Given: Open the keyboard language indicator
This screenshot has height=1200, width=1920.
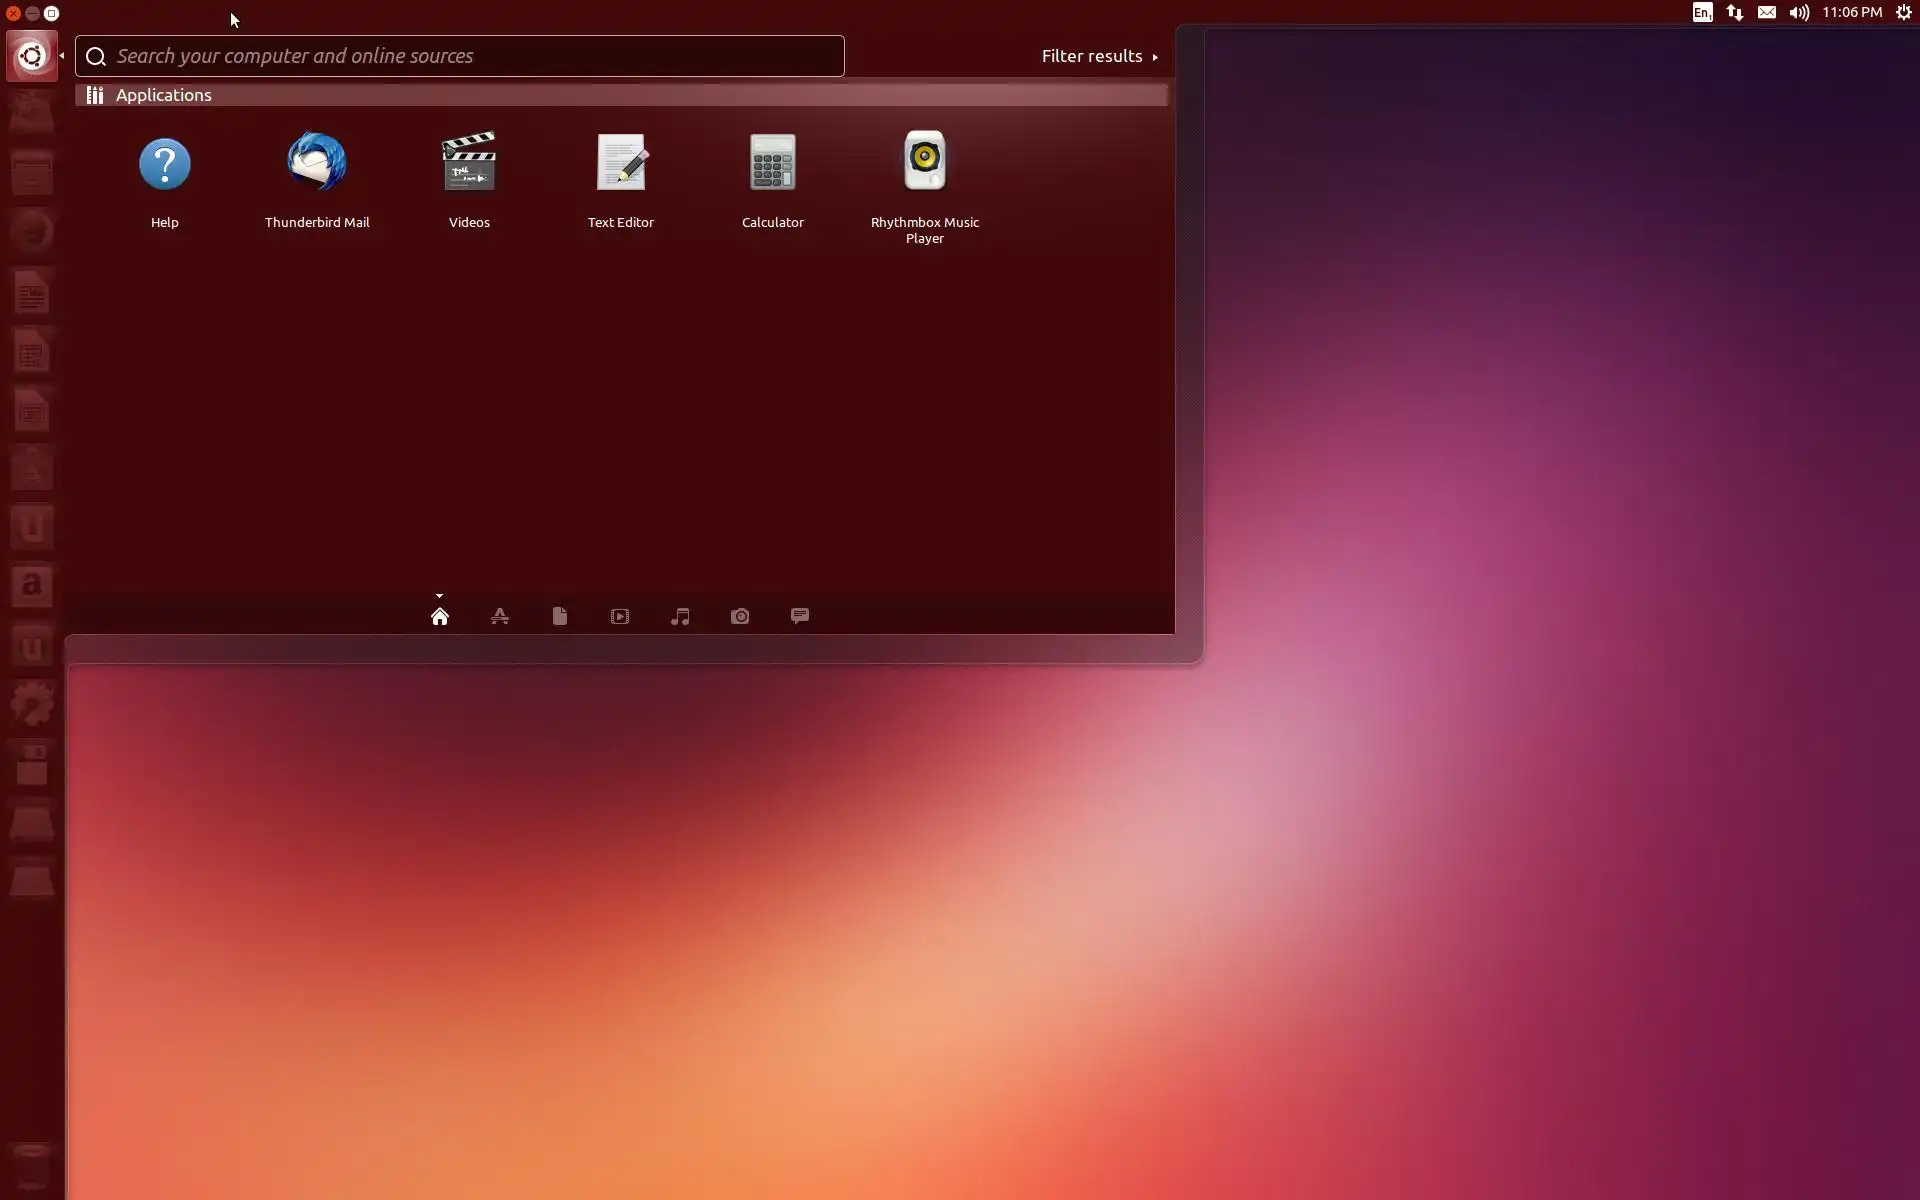Looking at the screenshot, I should (1702, 13).
